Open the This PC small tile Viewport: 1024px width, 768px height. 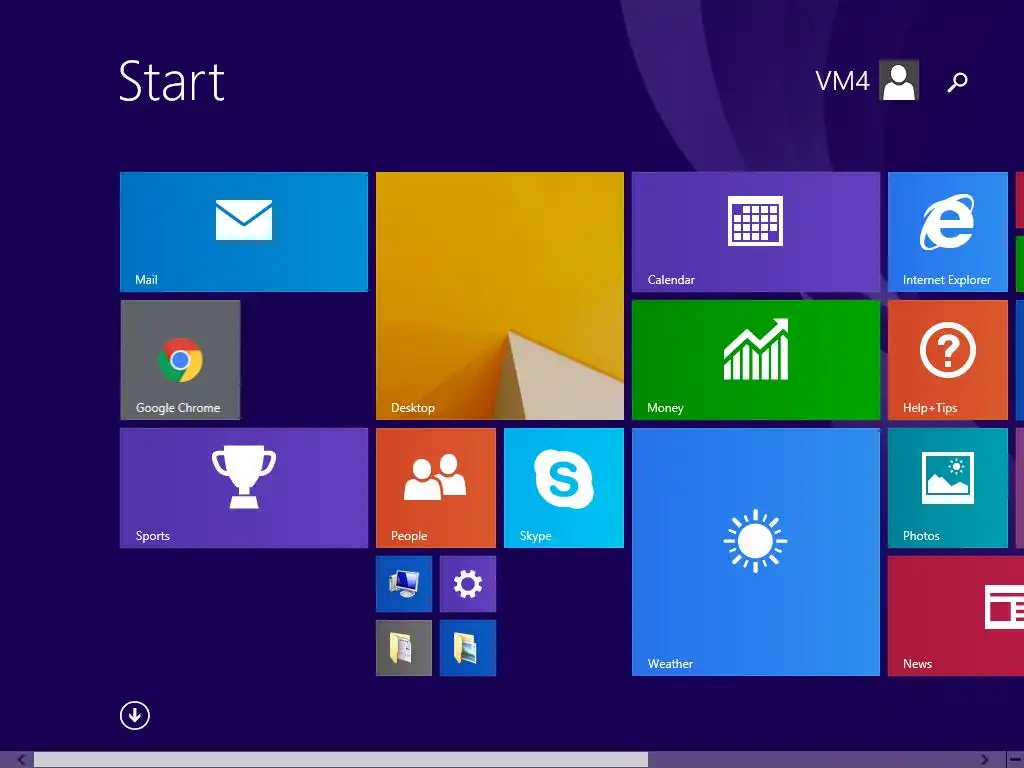(404, 584)
